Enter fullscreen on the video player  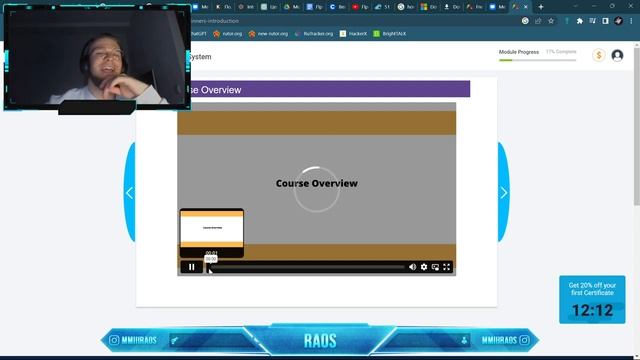pyautogui.click(x=447, y=267)
